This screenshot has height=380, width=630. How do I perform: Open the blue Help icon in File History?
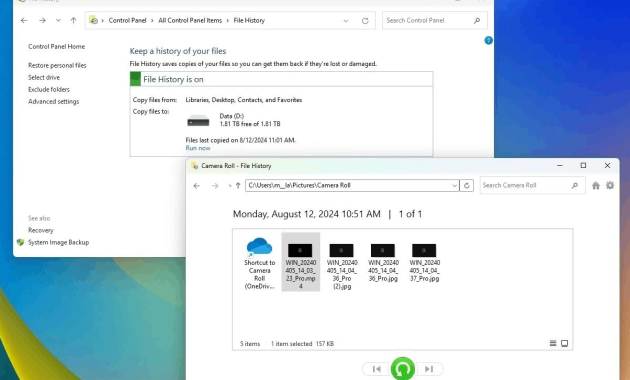pyautogui.click(x=488, y=40)
